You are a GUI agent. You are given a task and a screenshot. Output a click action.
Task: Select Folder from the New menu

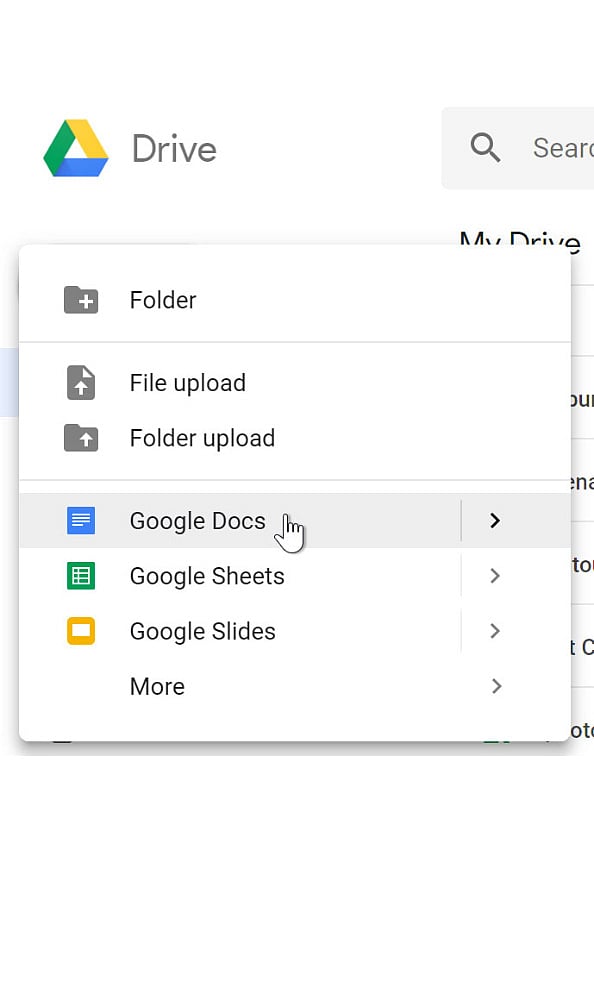[x=163, y=299]
